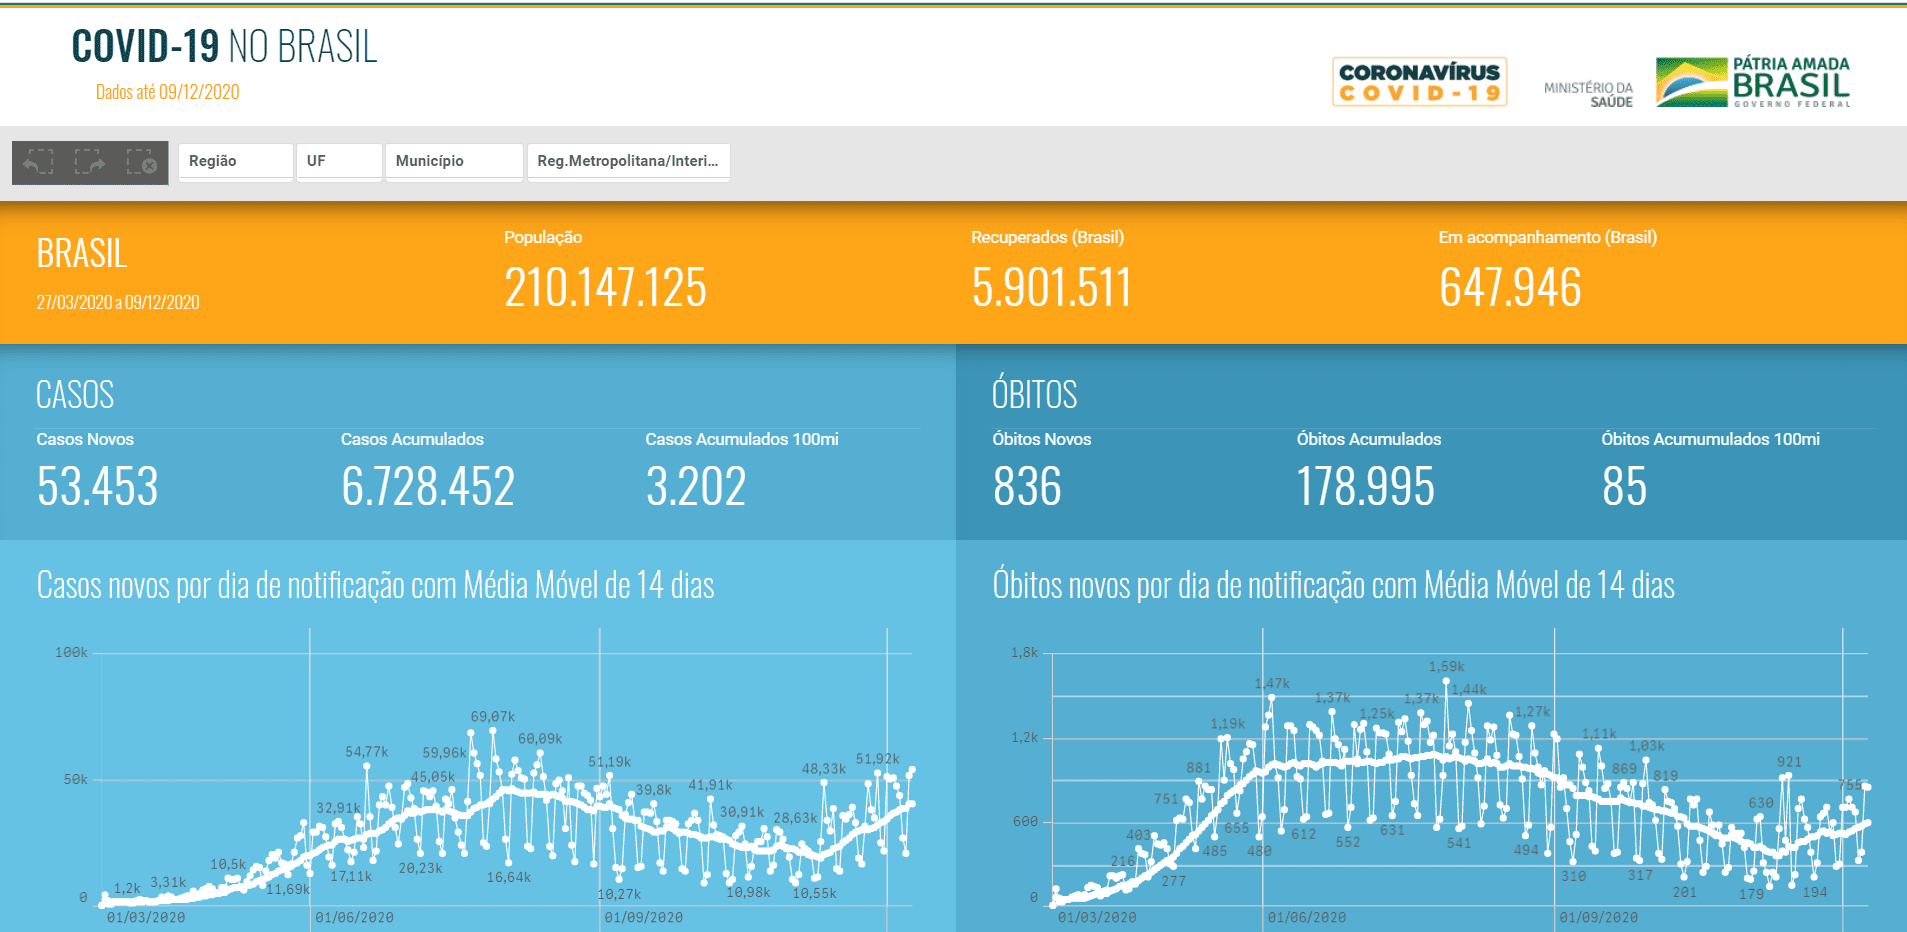
Task: Click the Ministério da Saúde logo
Action: 1588,94
